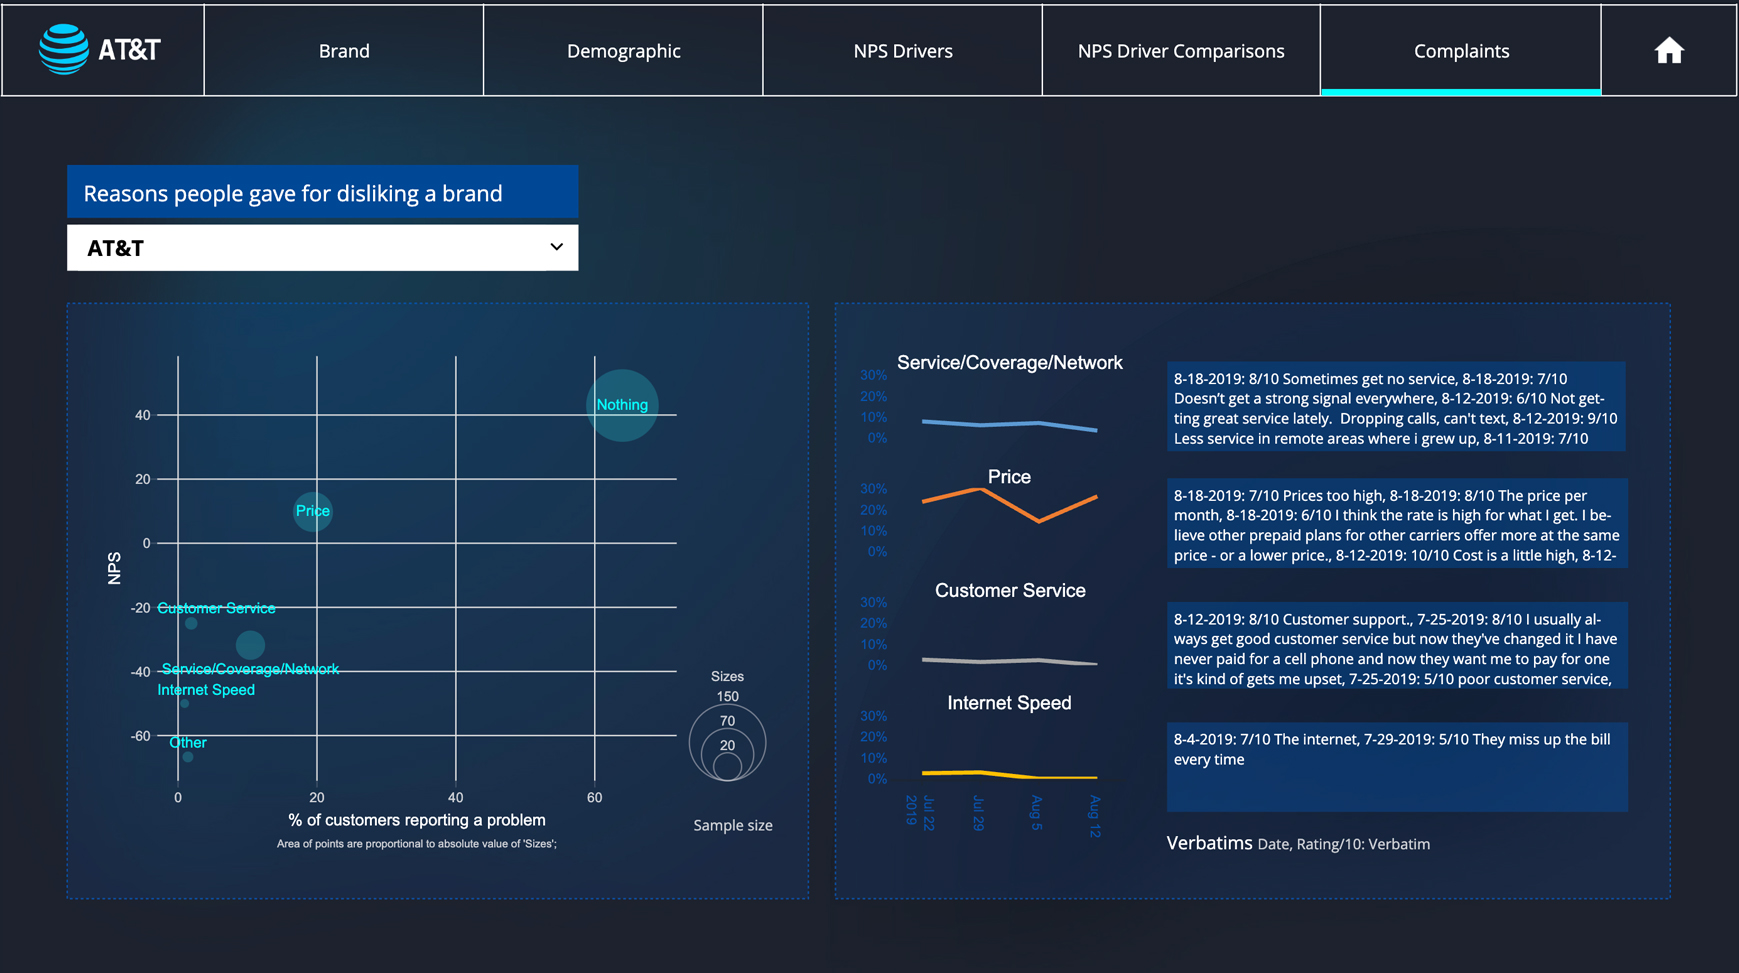Image resolution: width=1739 pixels, height=973 pixels.
Task: Click the Service/Coverage/Network trend line heading
Action: 1009,362
